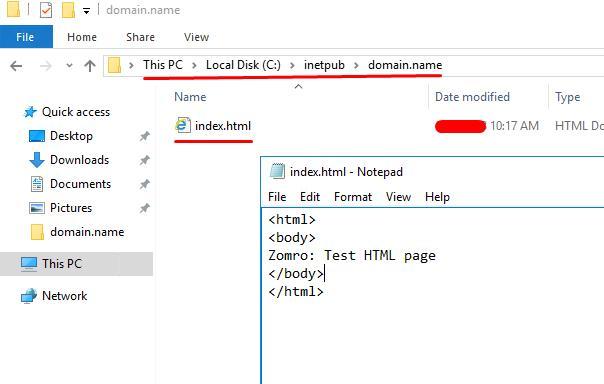Viewport: 604px width, 384px height.
Task: Expand chevron after inetpub in breadcrumb
Action: [356, 65]
